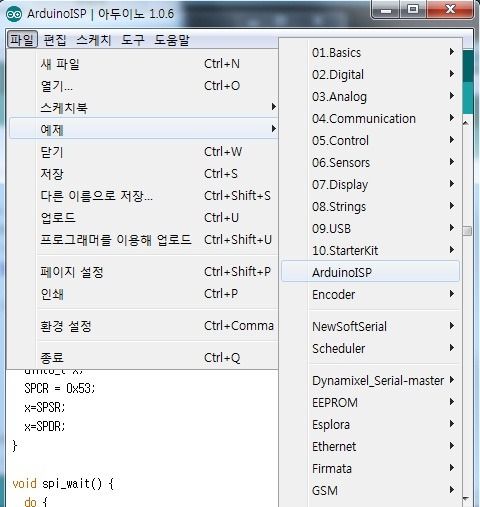This screenshot has width=480, height=507.
Task: Expand EEPROM library examples
Action: click(370, 402)
